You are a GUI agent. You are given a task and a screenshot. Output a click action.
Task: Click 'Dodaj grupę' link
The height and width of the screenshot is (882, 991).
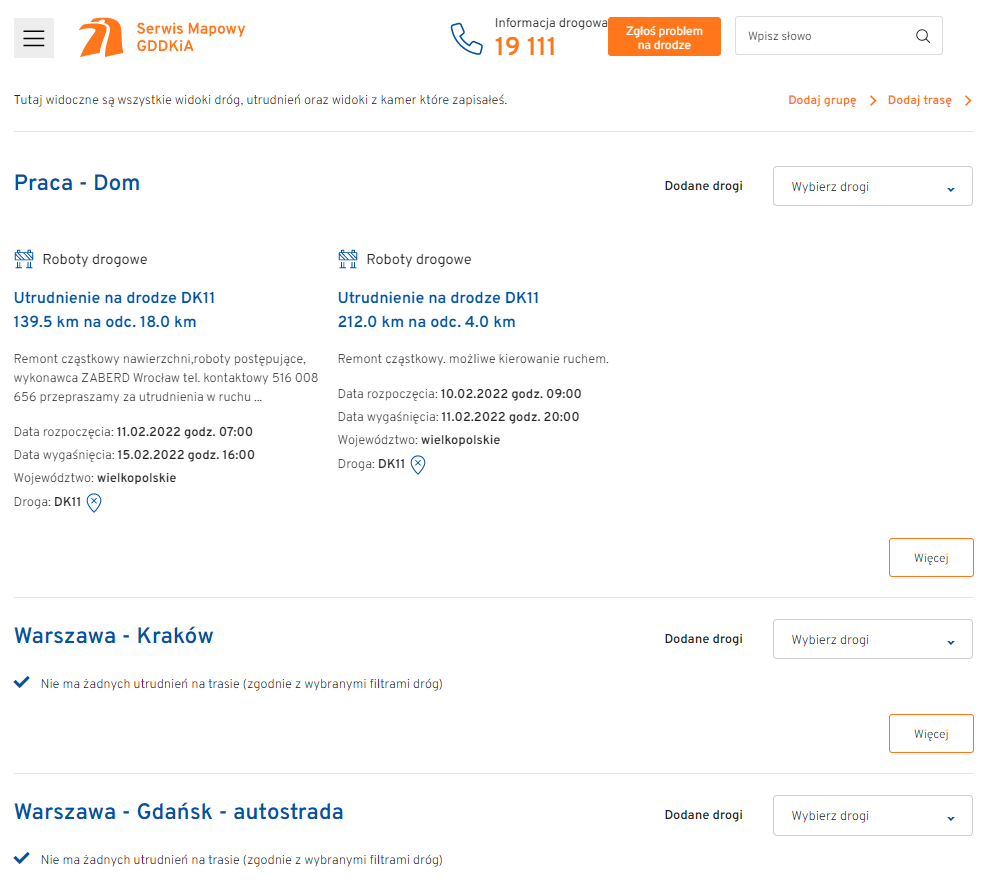coord(822,101)
